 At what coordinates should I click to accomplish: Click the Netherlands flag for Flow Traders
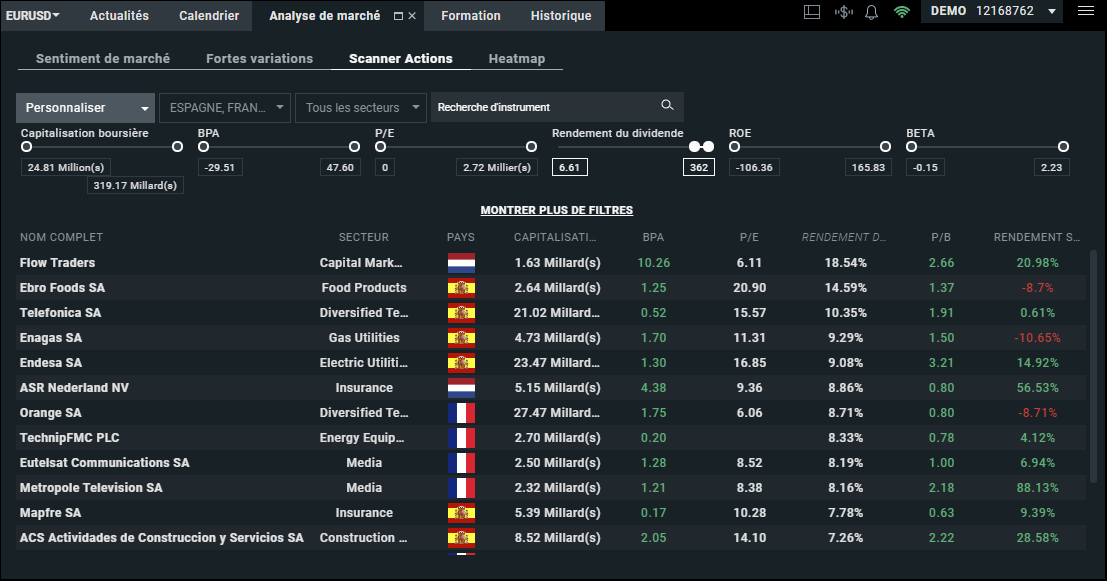(x=461, y=263)
